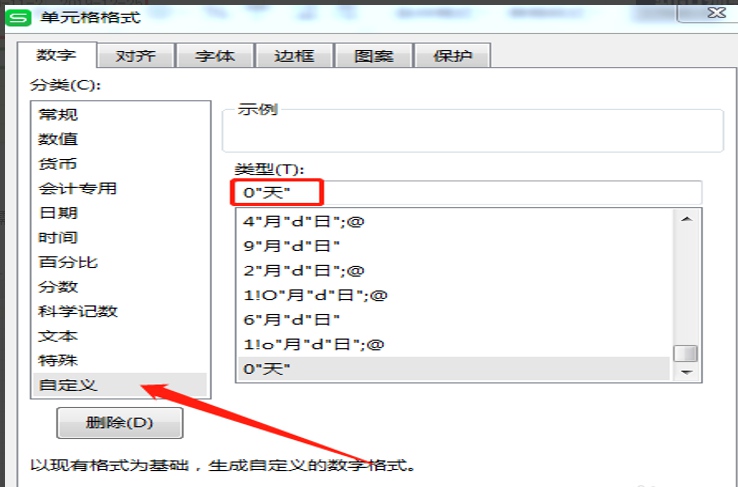Viewport: 738px width, 487px height.
Task: Switch to the 数字 tab
Action: tap(56, 55)
